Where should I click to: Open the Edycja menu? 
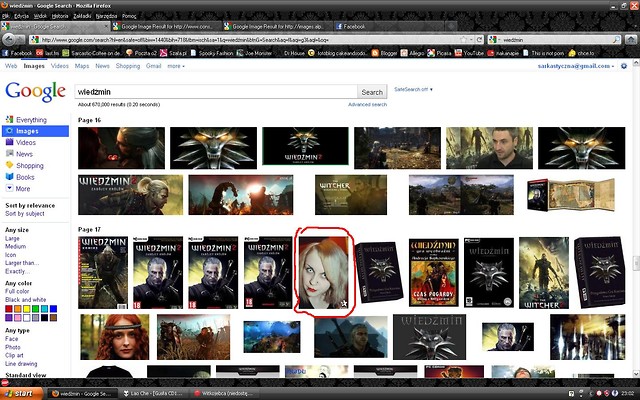(21, 16)
